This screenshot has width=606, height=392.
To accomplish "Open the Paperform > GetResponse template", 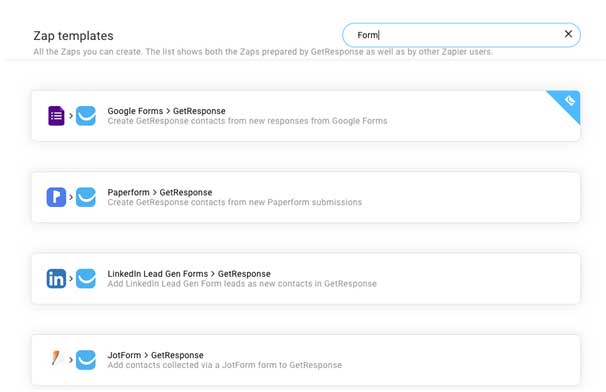I will (x=306, y=197).
